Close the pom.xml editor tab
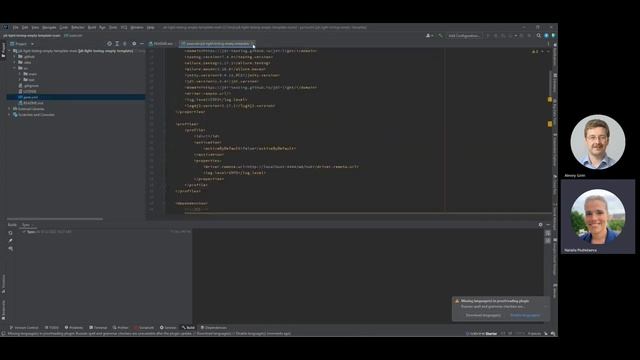Screen dimensions: 640x360 click(253, 44)
